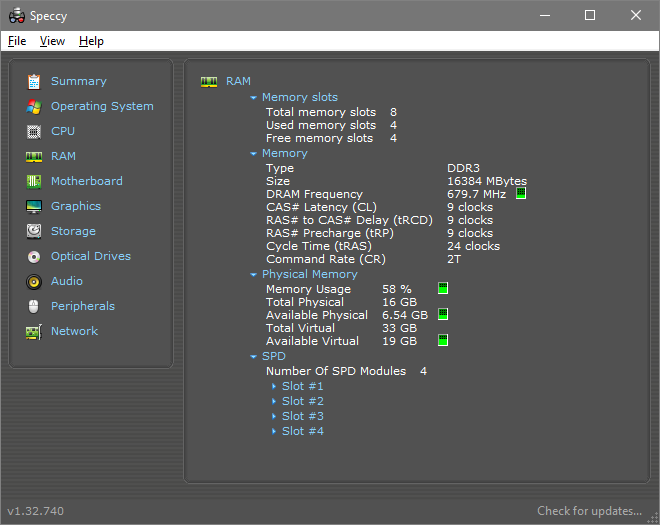This screenshot has height=525, width=660.
Task: Select the RAS# to CAS# Delay (tRCD) row
Action: click(379, 220)
